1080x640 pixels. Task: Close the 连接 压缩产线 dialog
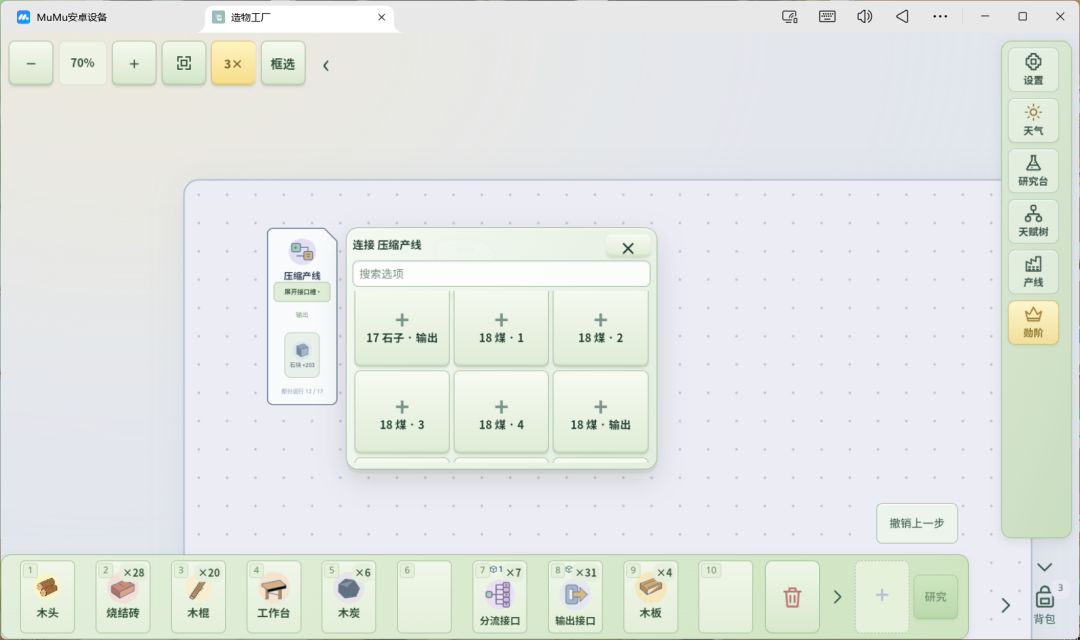627,248
